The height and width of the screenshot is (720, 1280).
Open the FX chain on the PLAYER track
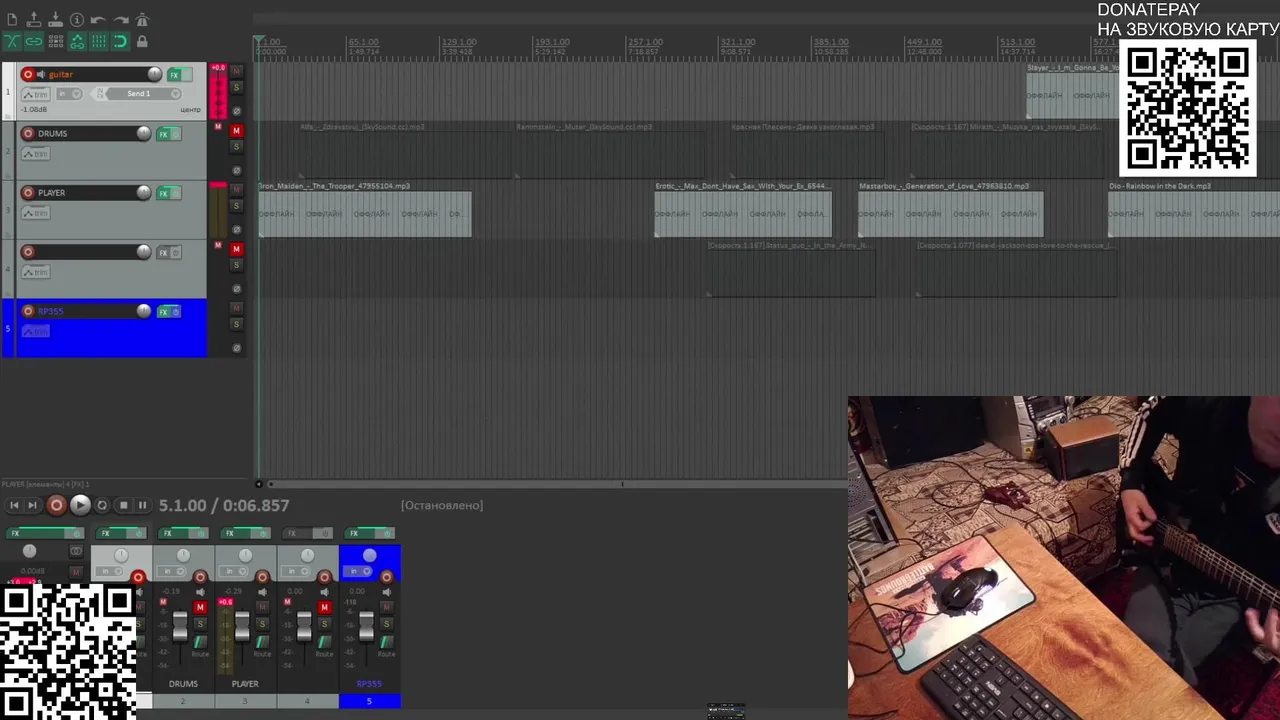coord(163,193)
